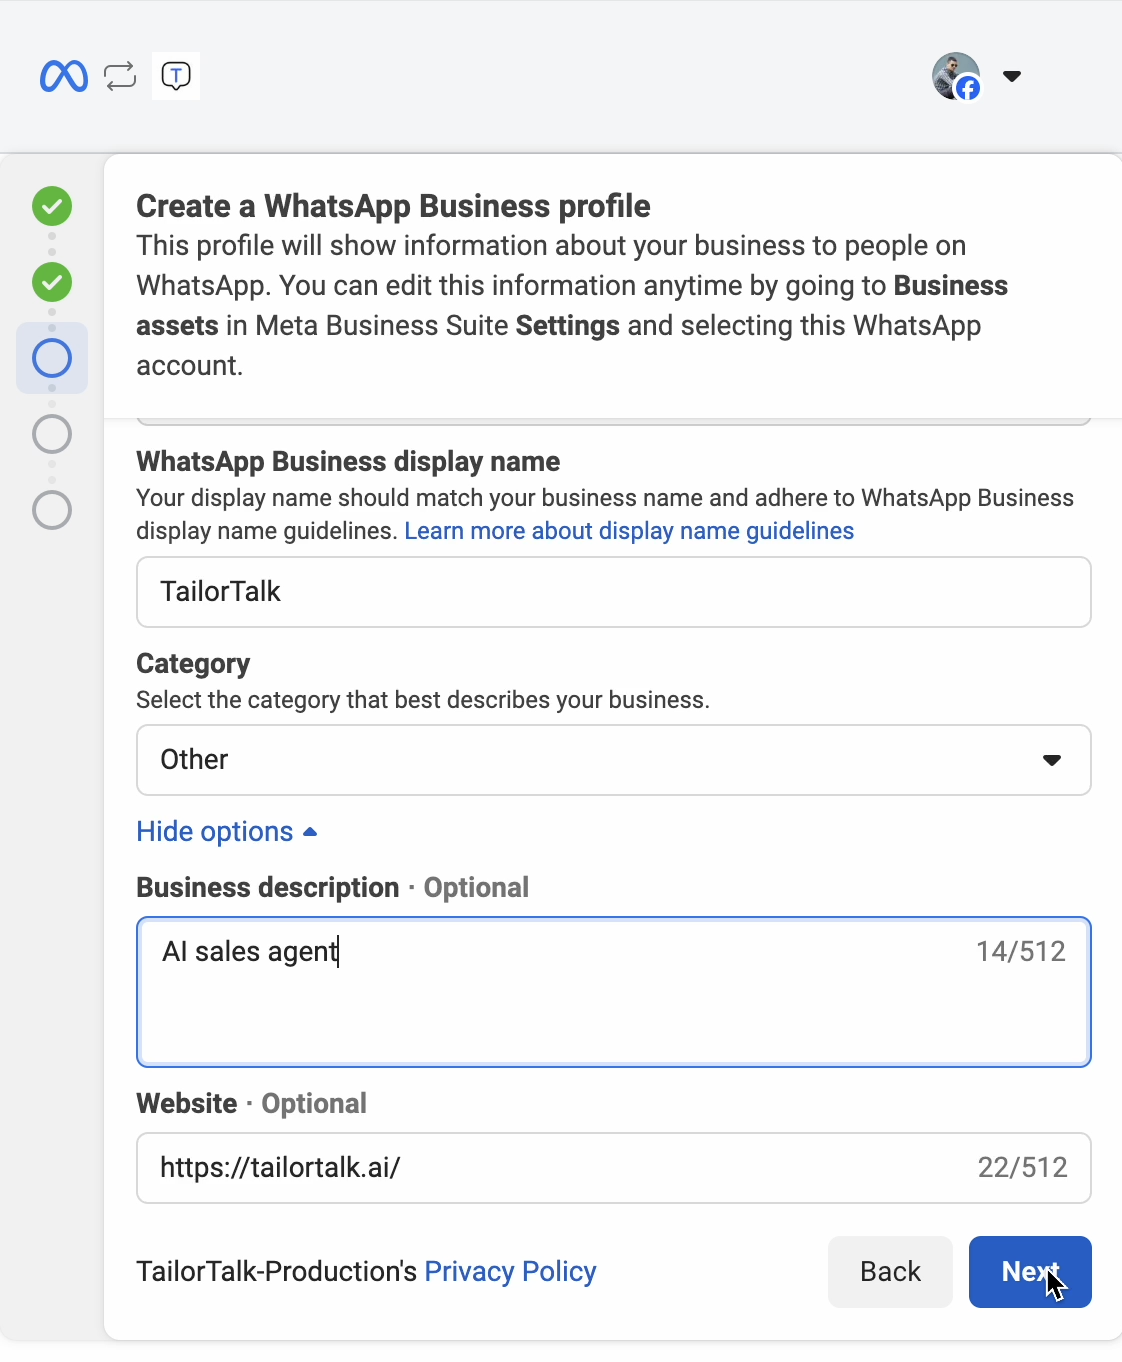Open Learn more about display name guidelines
This screenshot has width=1122, height=1362.
[629, 530]
